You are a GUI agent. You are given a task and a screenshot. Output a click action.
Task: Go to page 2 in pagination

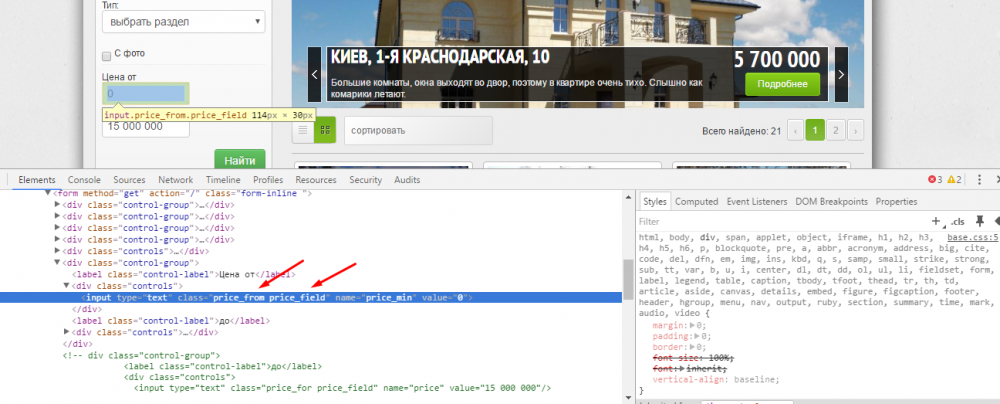pyautogui.click(x=836, y=131)
